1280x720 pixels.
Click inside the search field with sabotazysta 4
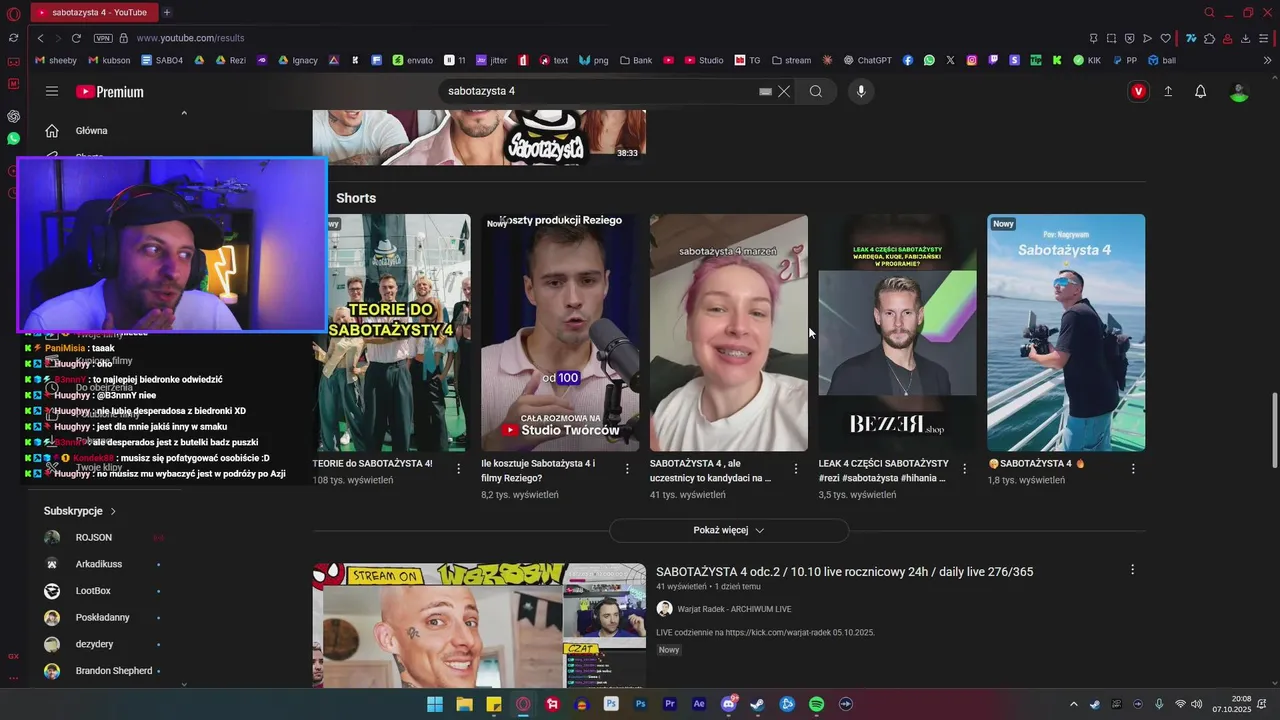click(x=600, y=91)
